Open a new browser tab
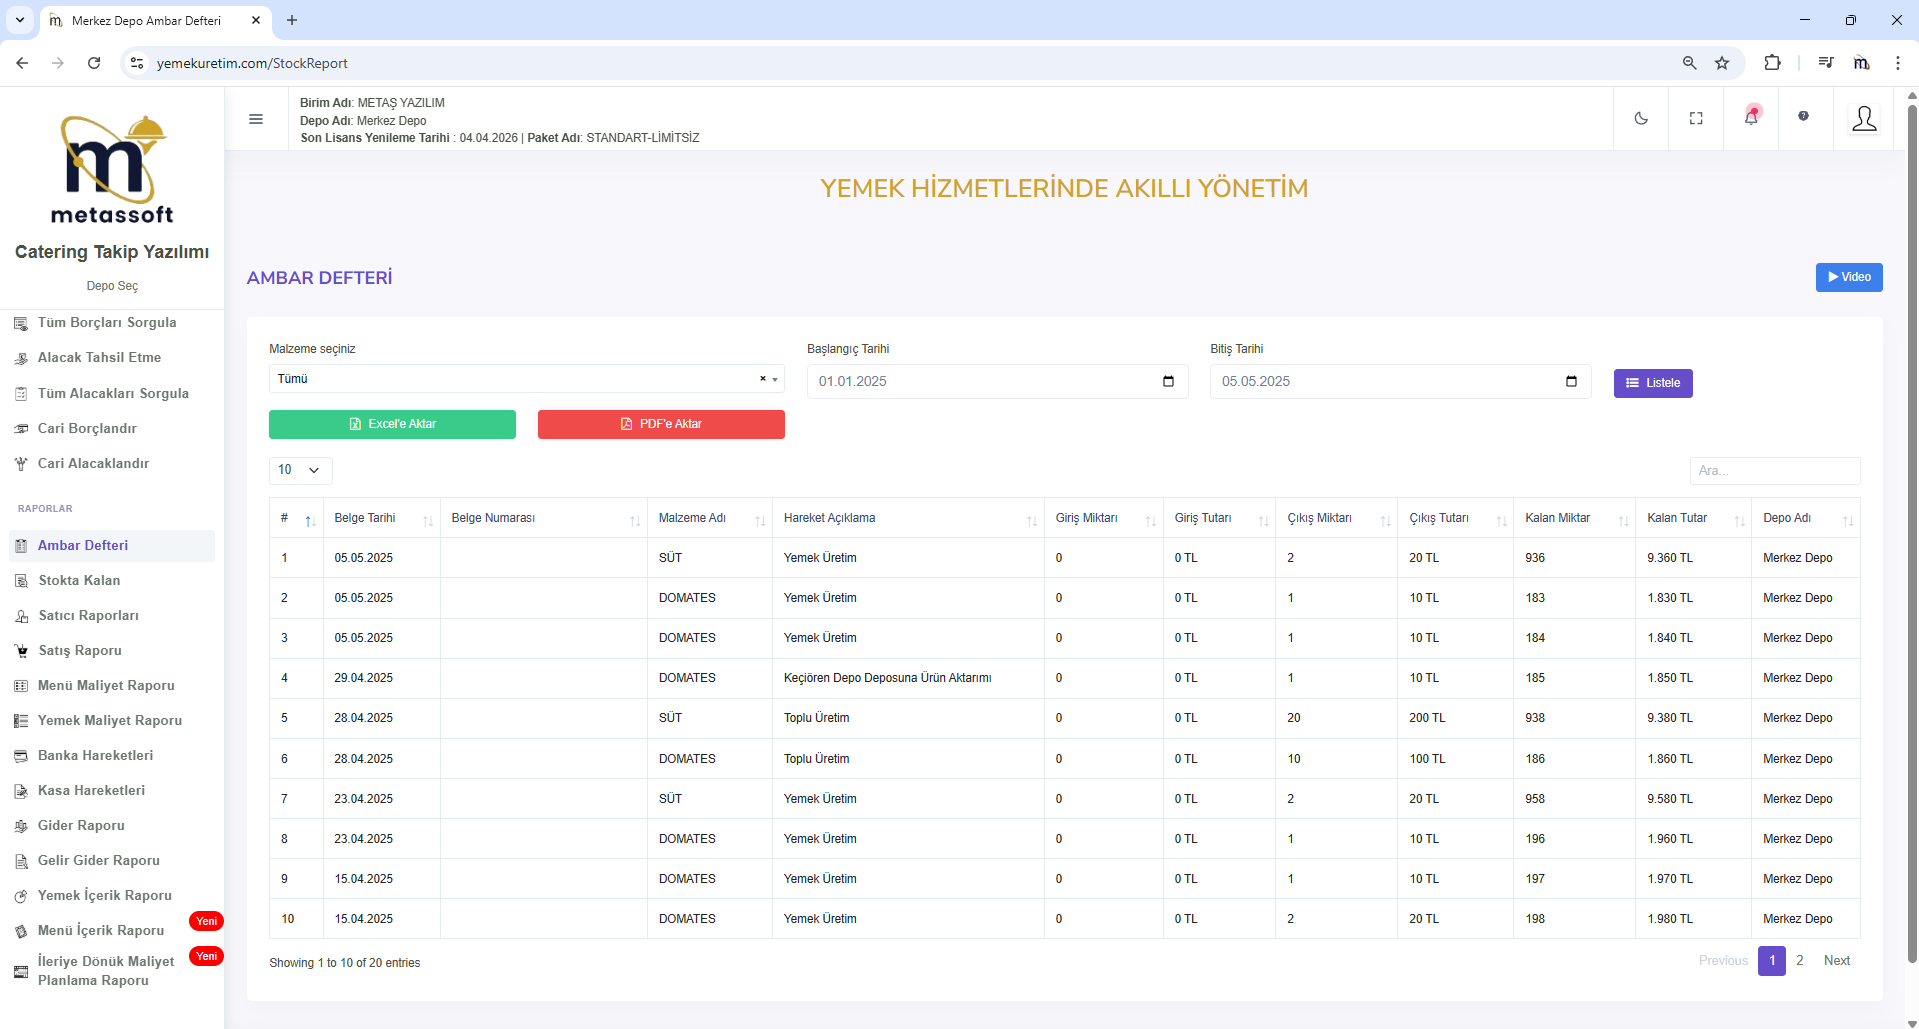 coord(292,20)
